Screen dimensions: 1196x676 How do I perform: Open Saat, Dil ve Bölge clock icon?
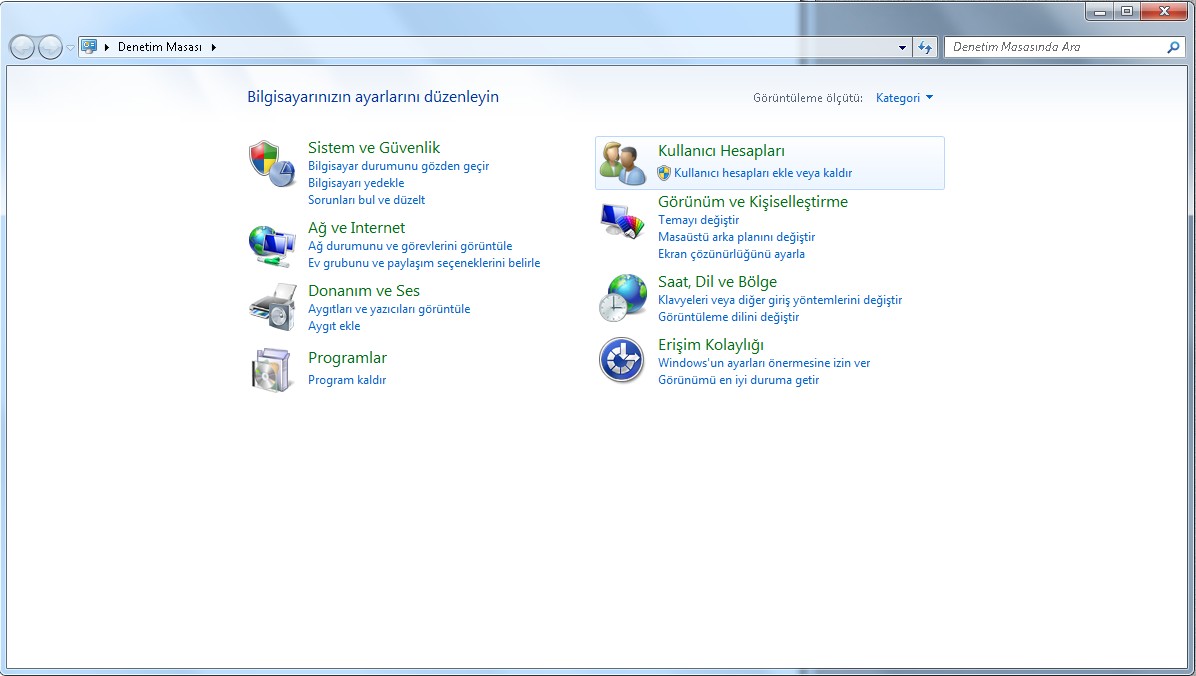click(622, 298)
